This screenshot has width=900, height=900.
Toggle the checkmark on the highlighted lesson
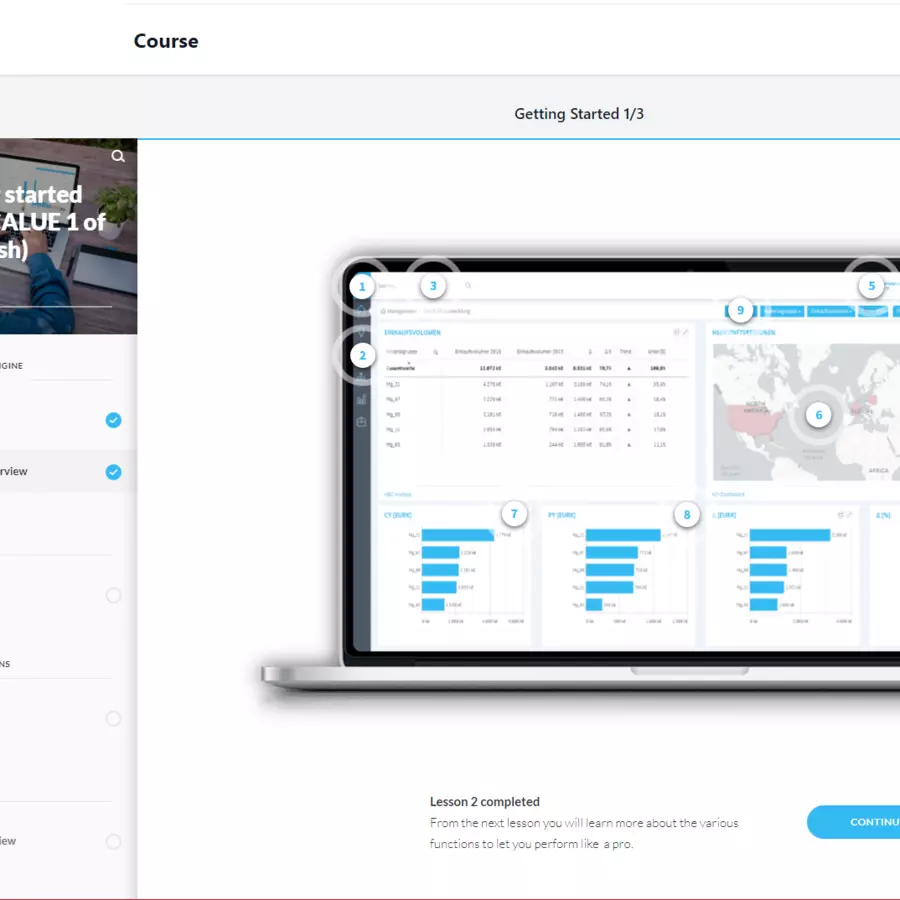(x=114, y=472)
